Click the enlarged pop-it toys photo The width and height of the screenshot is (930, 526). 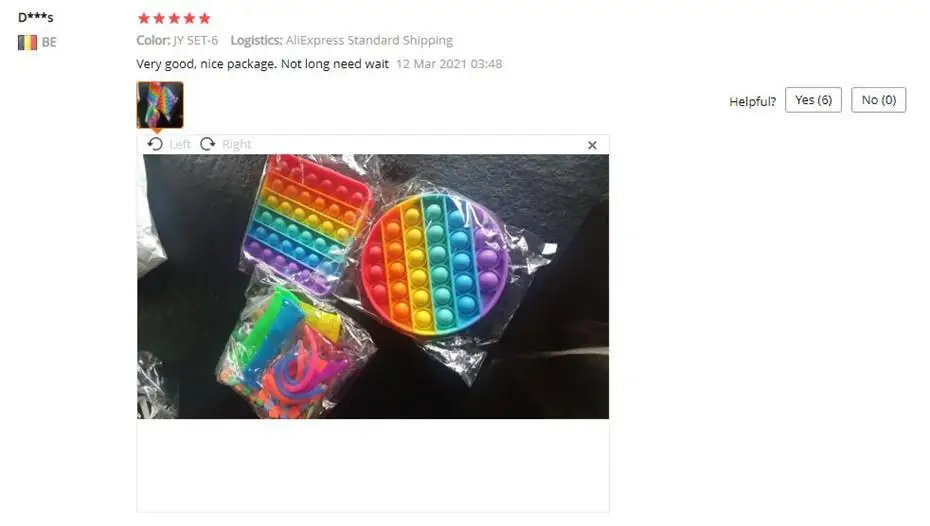point(373,286)
